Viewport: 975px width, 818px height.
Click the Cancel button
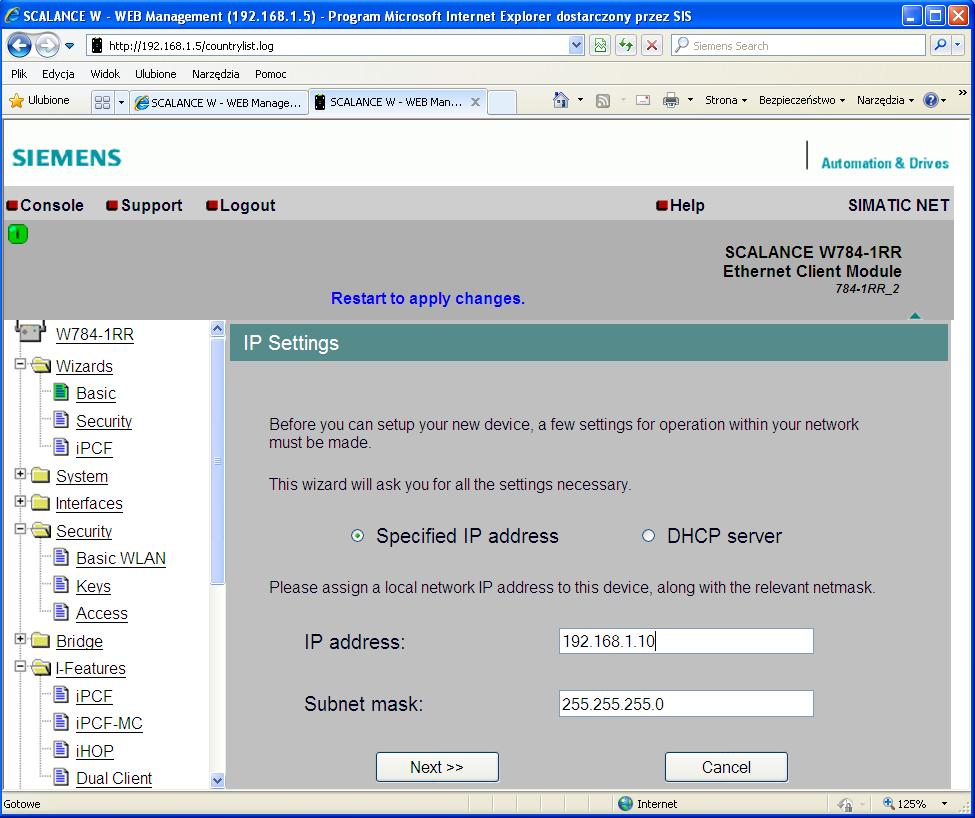[726, 767]
